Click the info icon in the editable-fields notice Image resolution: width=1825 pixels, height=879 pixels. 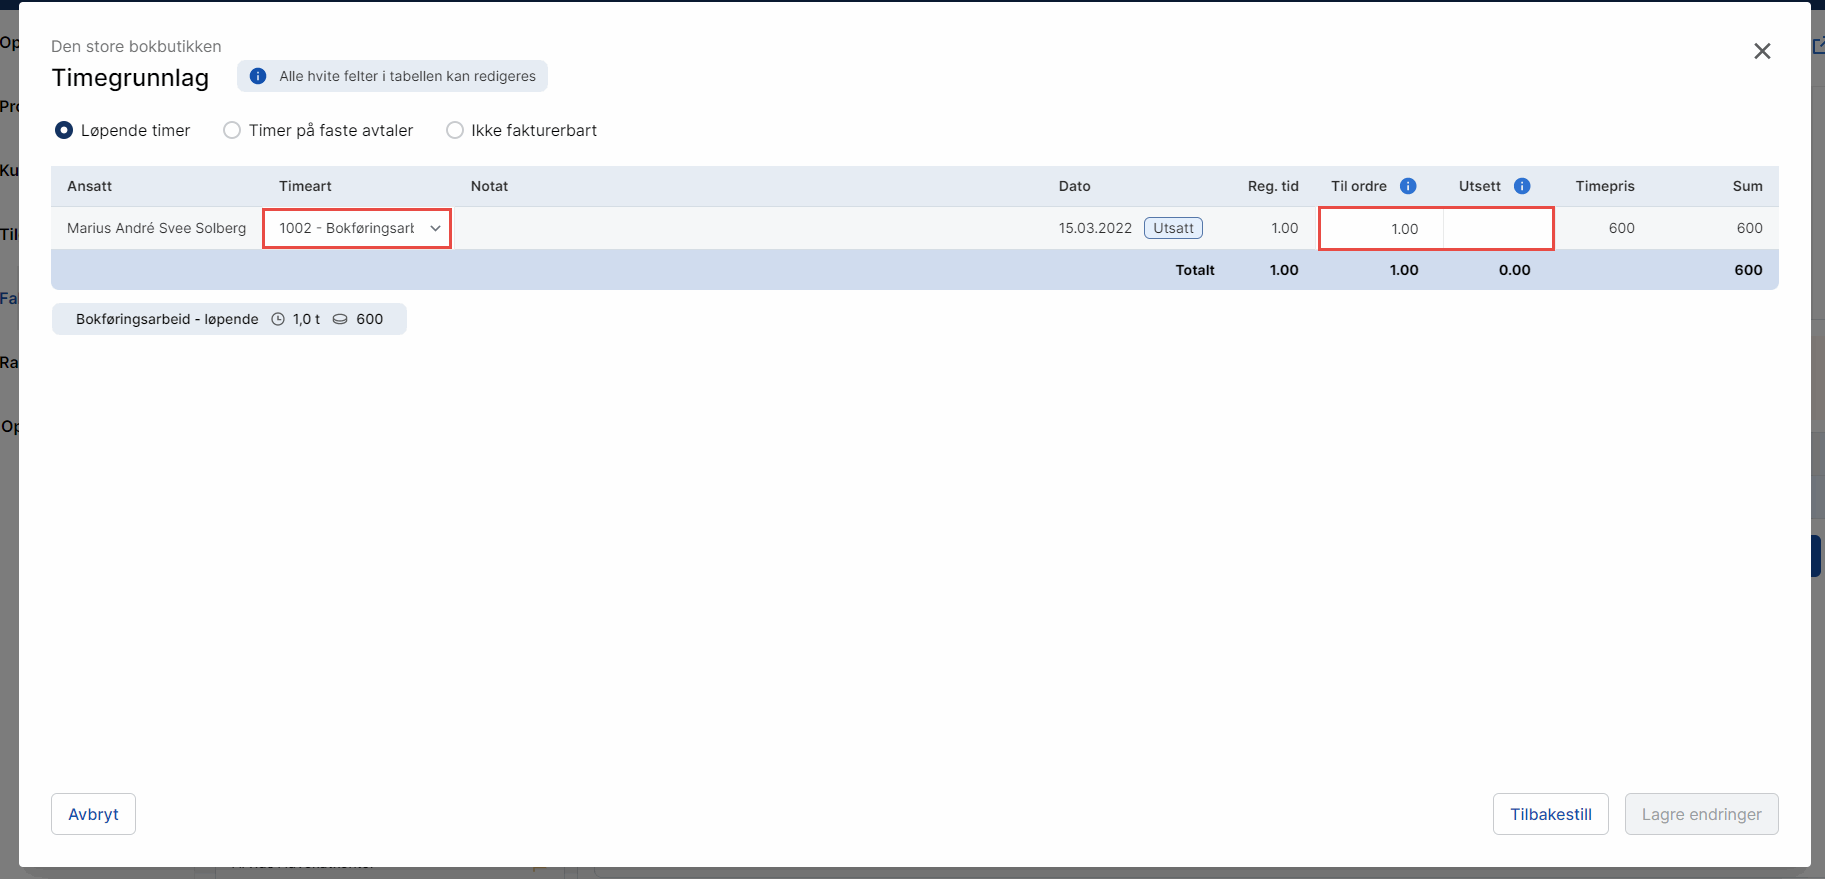click(x=258, y=76)
